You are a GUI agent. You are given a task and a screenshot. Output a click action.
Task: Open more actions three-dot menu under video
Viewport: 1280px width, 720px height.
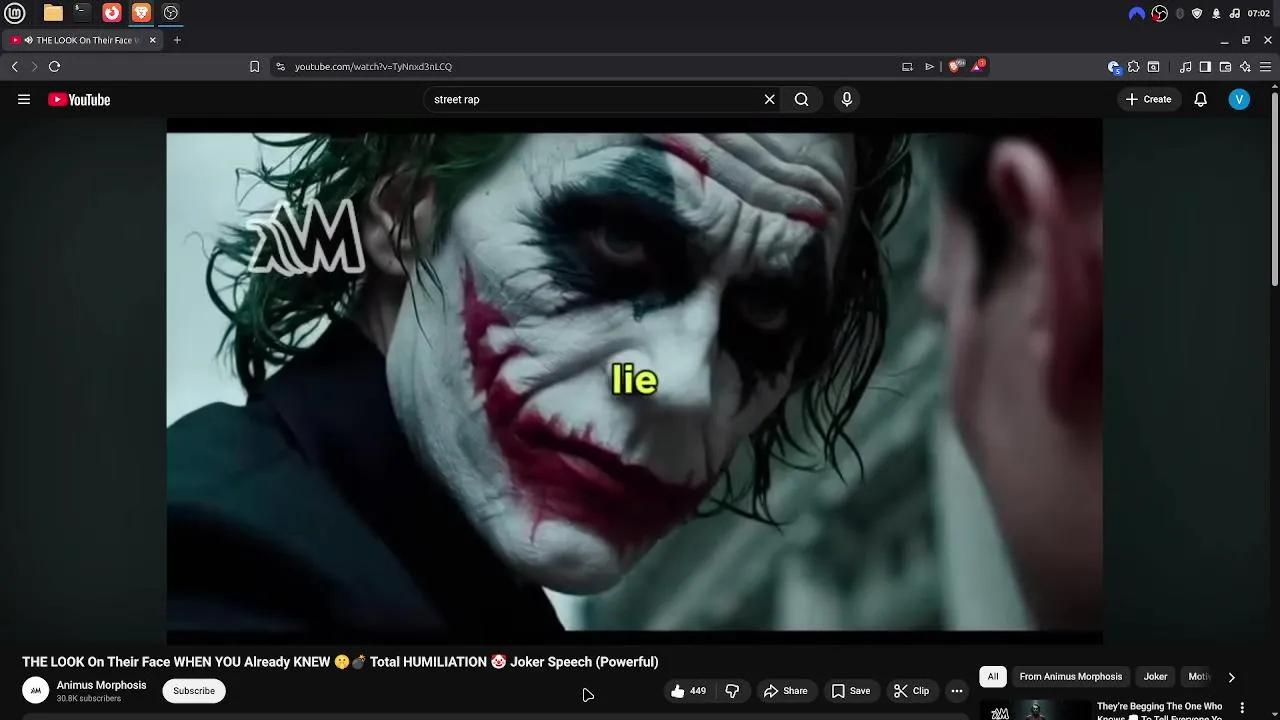(x=957, y=691)
